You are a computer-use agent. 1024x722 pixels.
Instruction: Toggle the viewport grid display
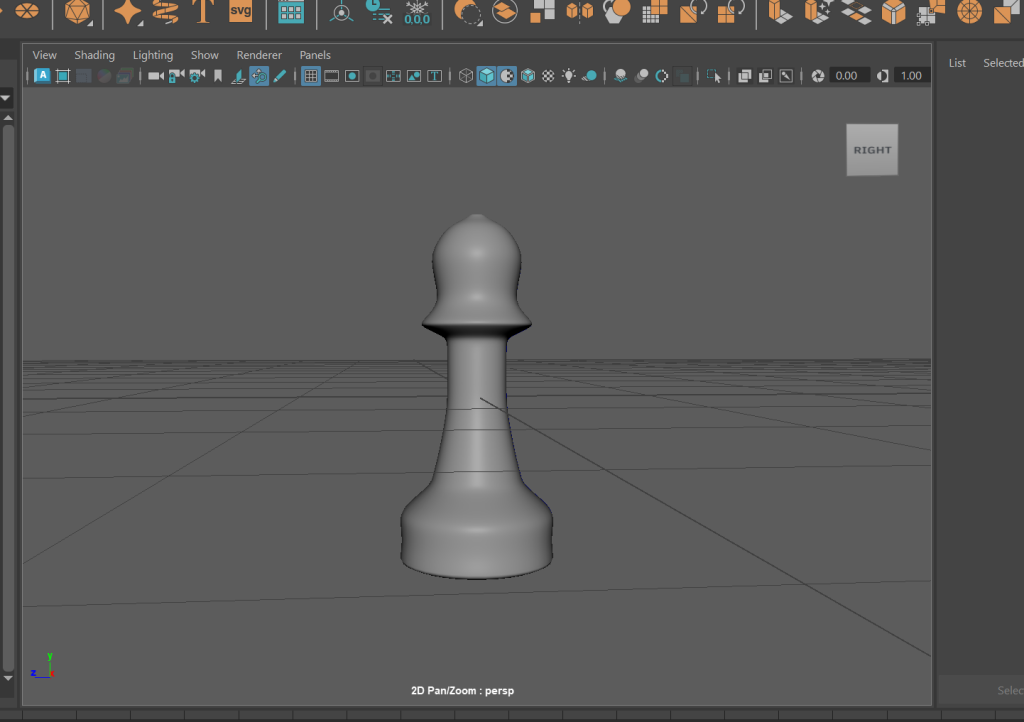point(311,76)
